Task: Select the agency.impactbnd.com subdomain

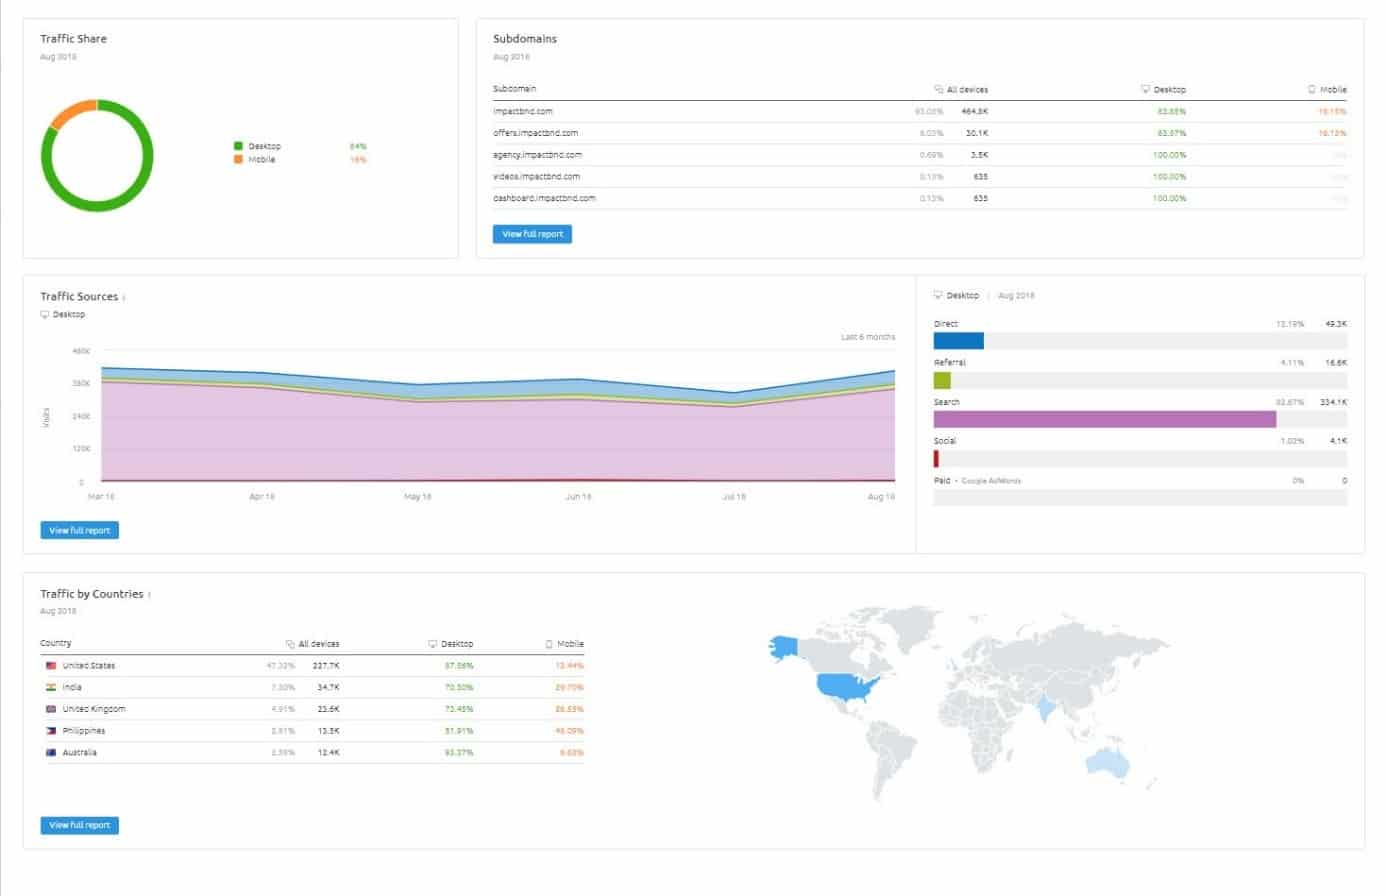Action: tap(537, 155)
